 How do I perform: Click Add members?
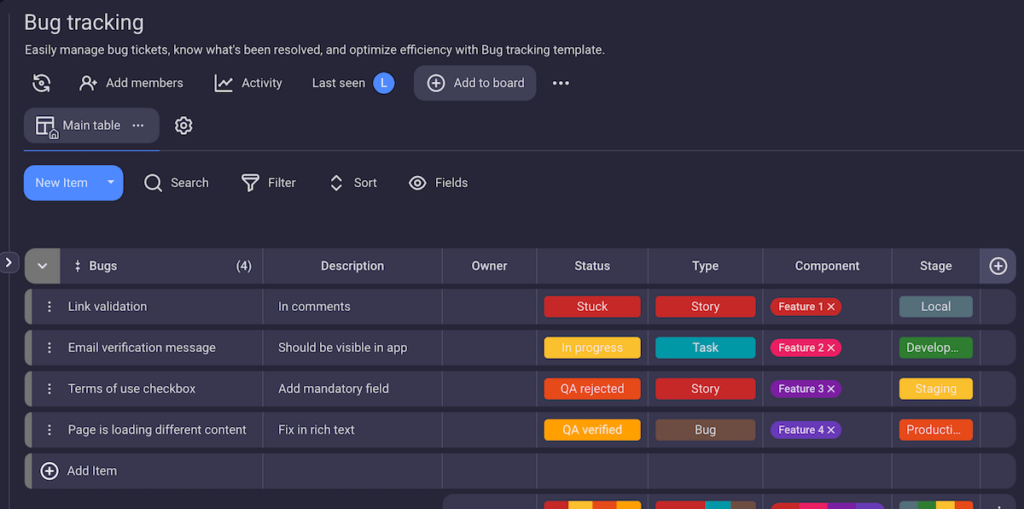coord(131,83)
